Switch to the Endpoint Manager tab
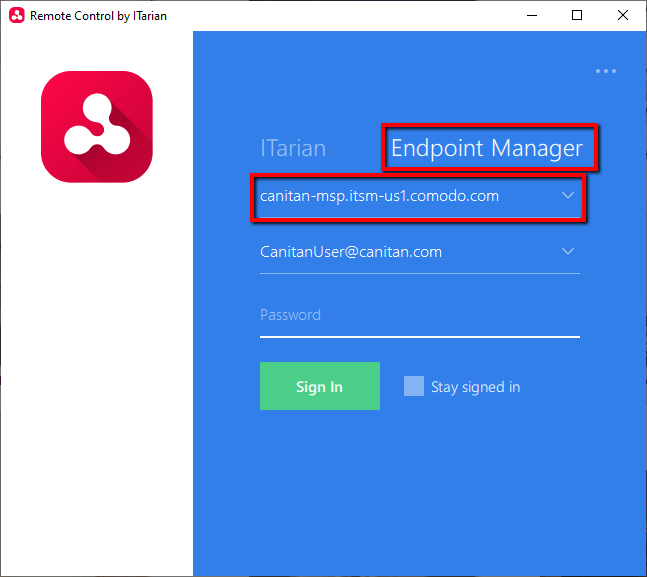Viewport: 647px width, 577px height. point(487,148)
